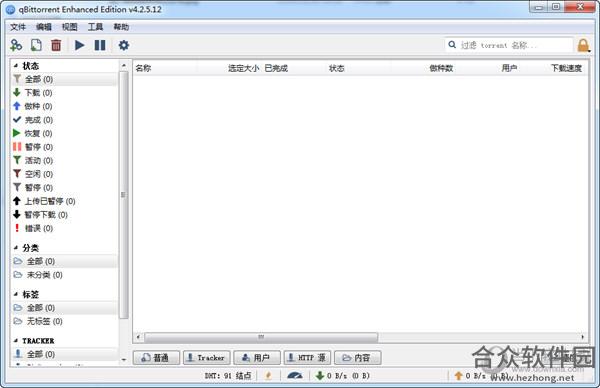
Task: Open the 工具 menu
Action: (95, 27)
